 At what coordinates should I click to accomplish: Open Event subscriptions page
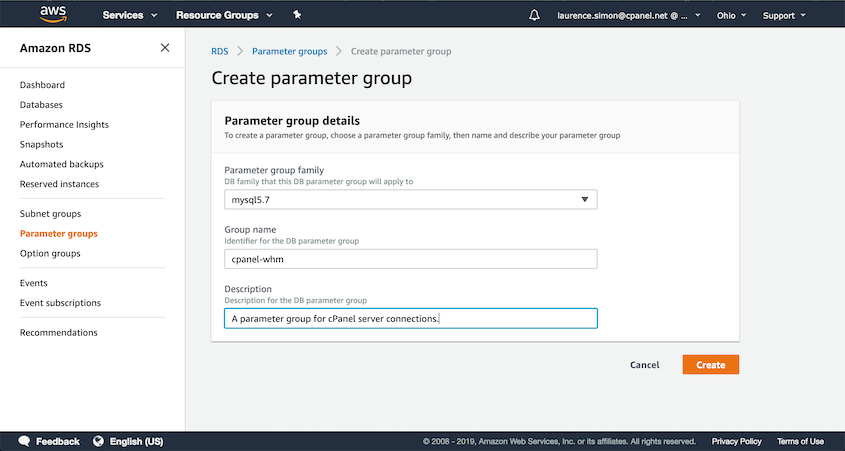point(60,303)
